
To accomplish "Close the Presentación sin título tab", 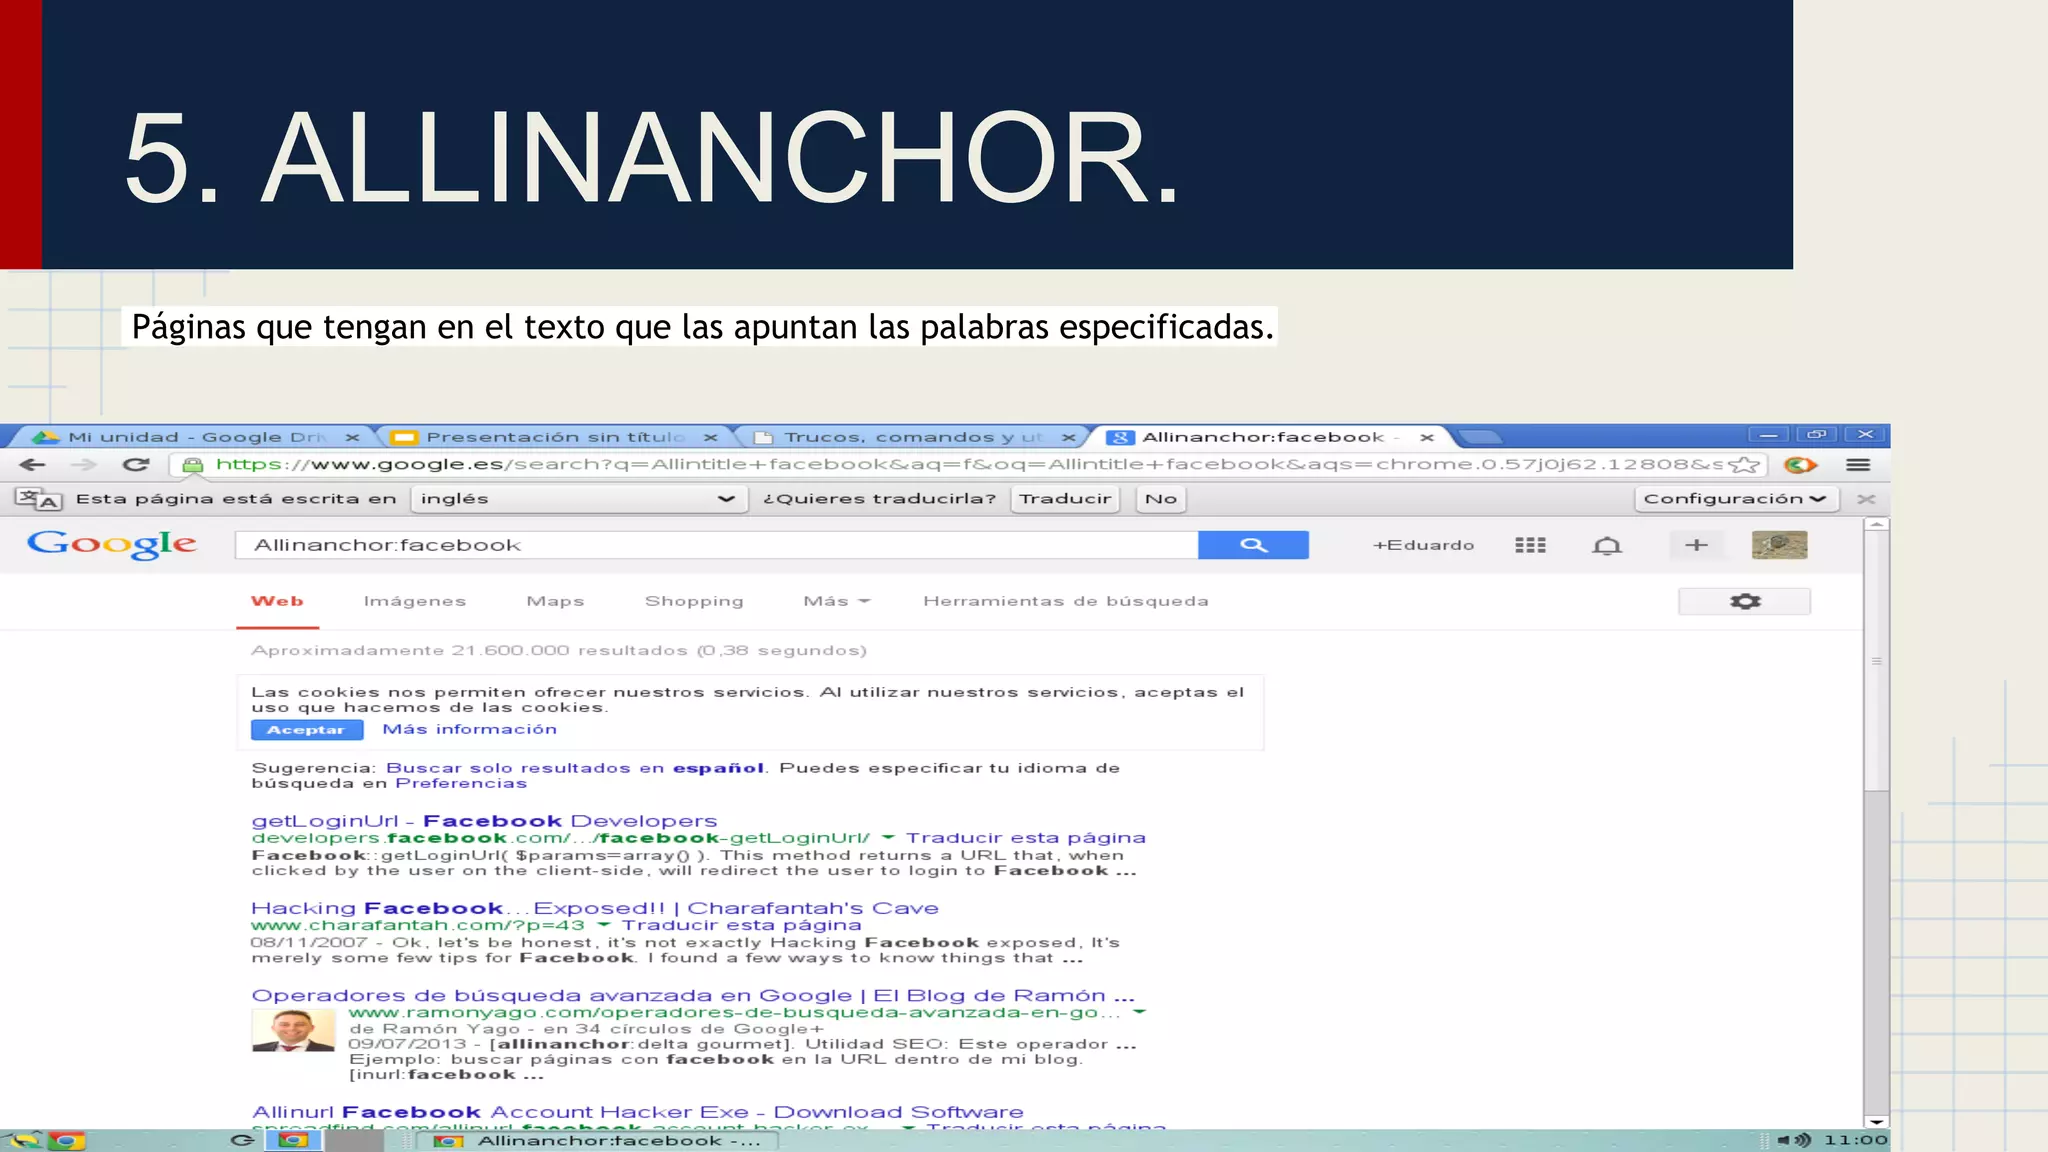I will 710,437.
